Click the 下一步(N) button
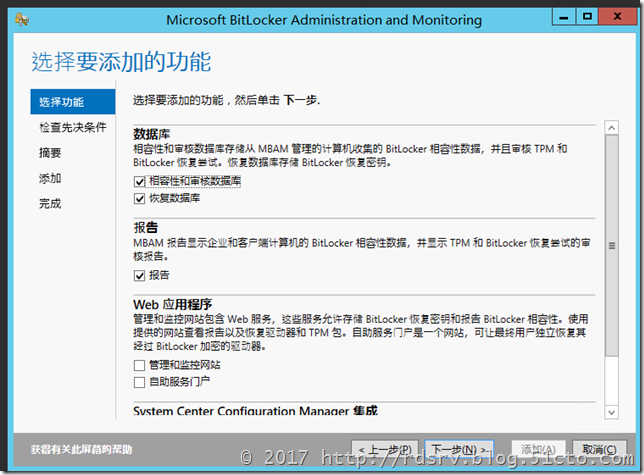This screenshot has height=475, width=644. (x=459, y=450)
